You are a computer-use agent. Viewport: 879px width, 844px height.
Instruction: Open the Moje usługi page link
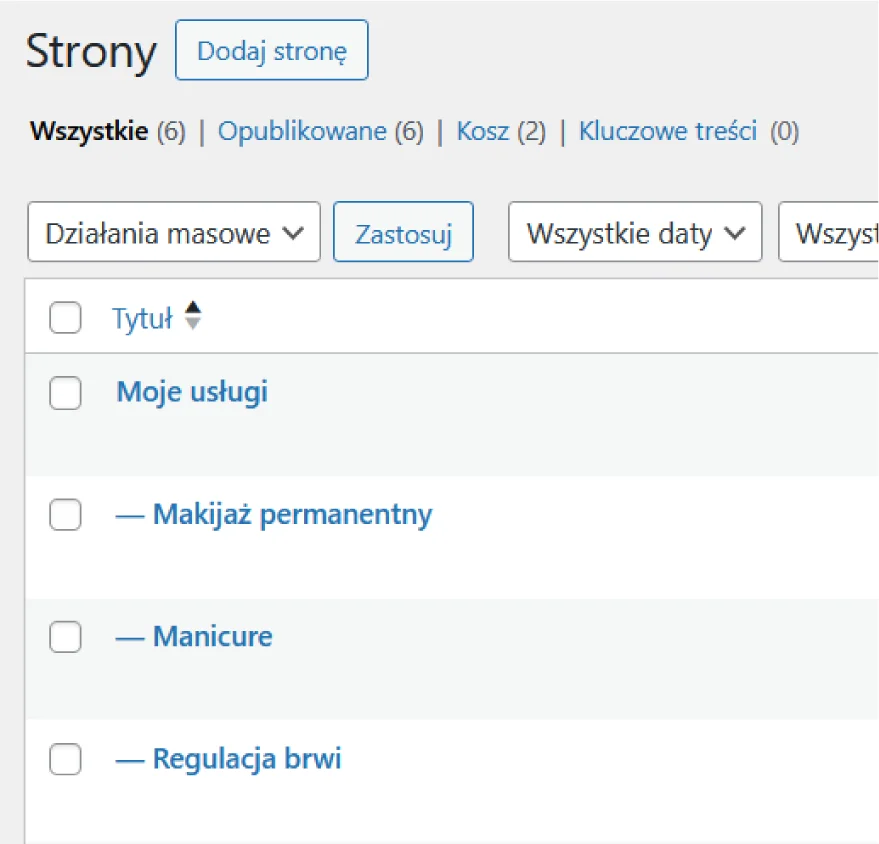192,392
